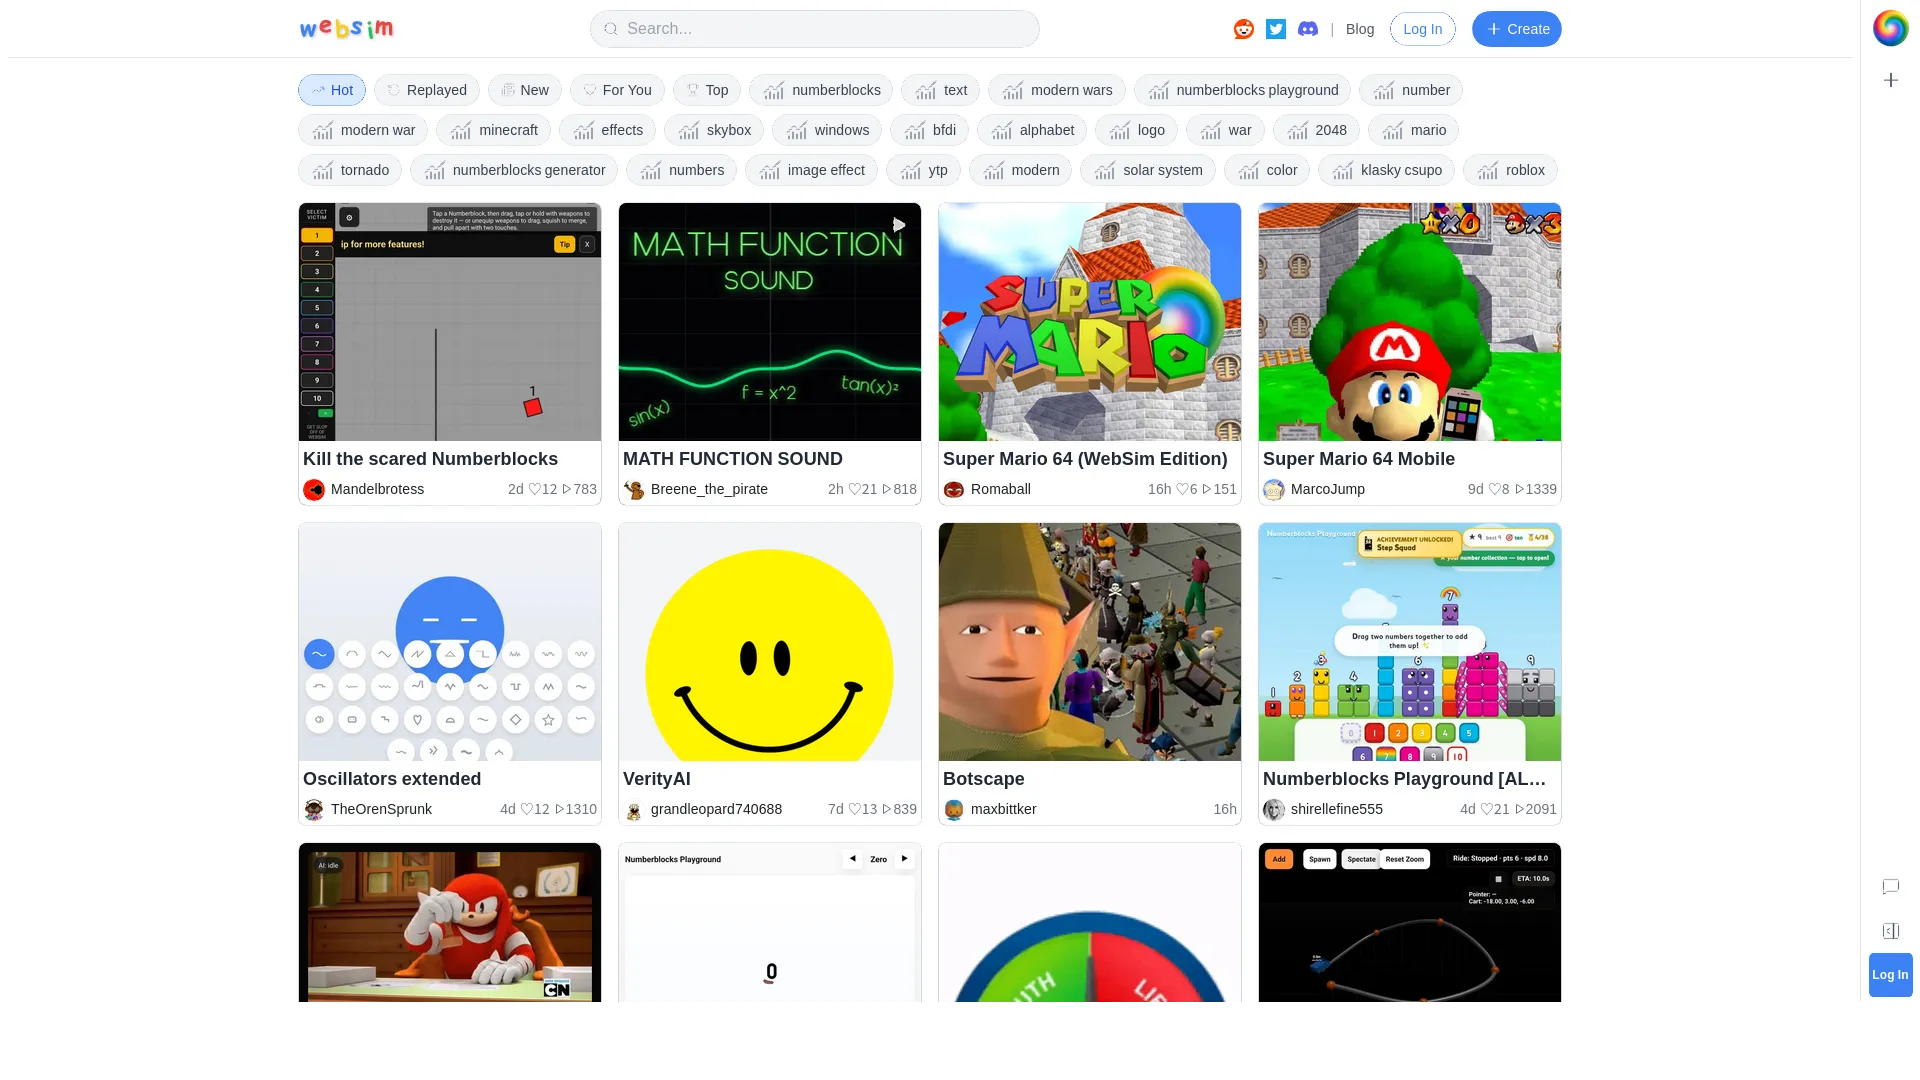Filter by ytp tag

point(923,170)
